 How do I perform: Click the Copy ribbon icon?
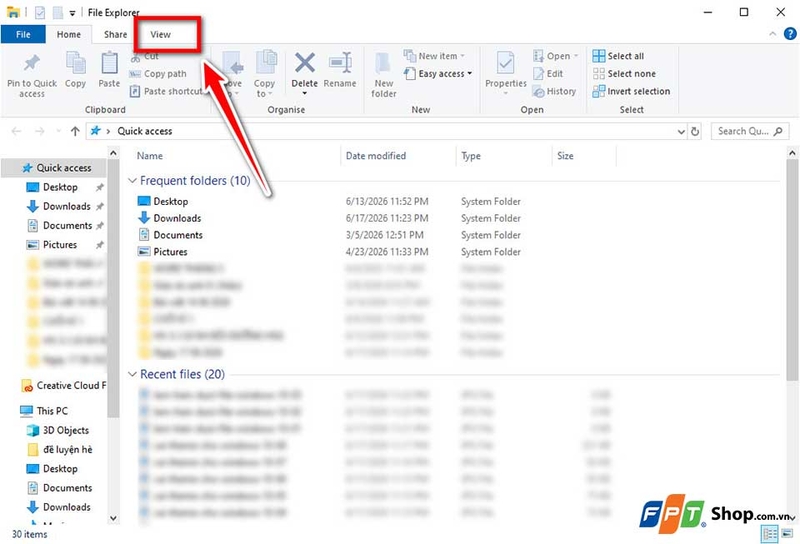point(76,63)
